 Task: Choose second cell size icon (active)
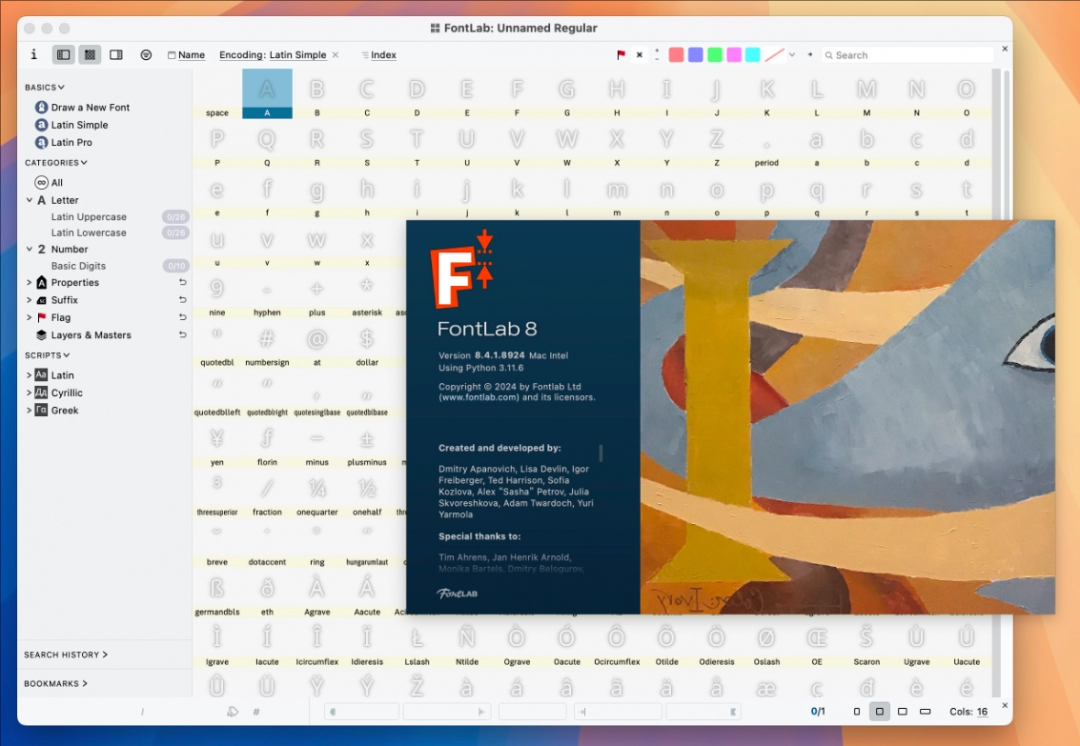tap(880, 712)
